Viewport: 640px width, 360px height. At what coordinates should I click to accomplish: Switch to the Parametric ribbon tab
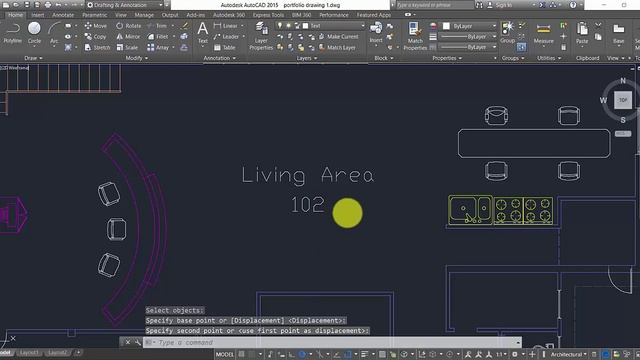coord(94,15)
